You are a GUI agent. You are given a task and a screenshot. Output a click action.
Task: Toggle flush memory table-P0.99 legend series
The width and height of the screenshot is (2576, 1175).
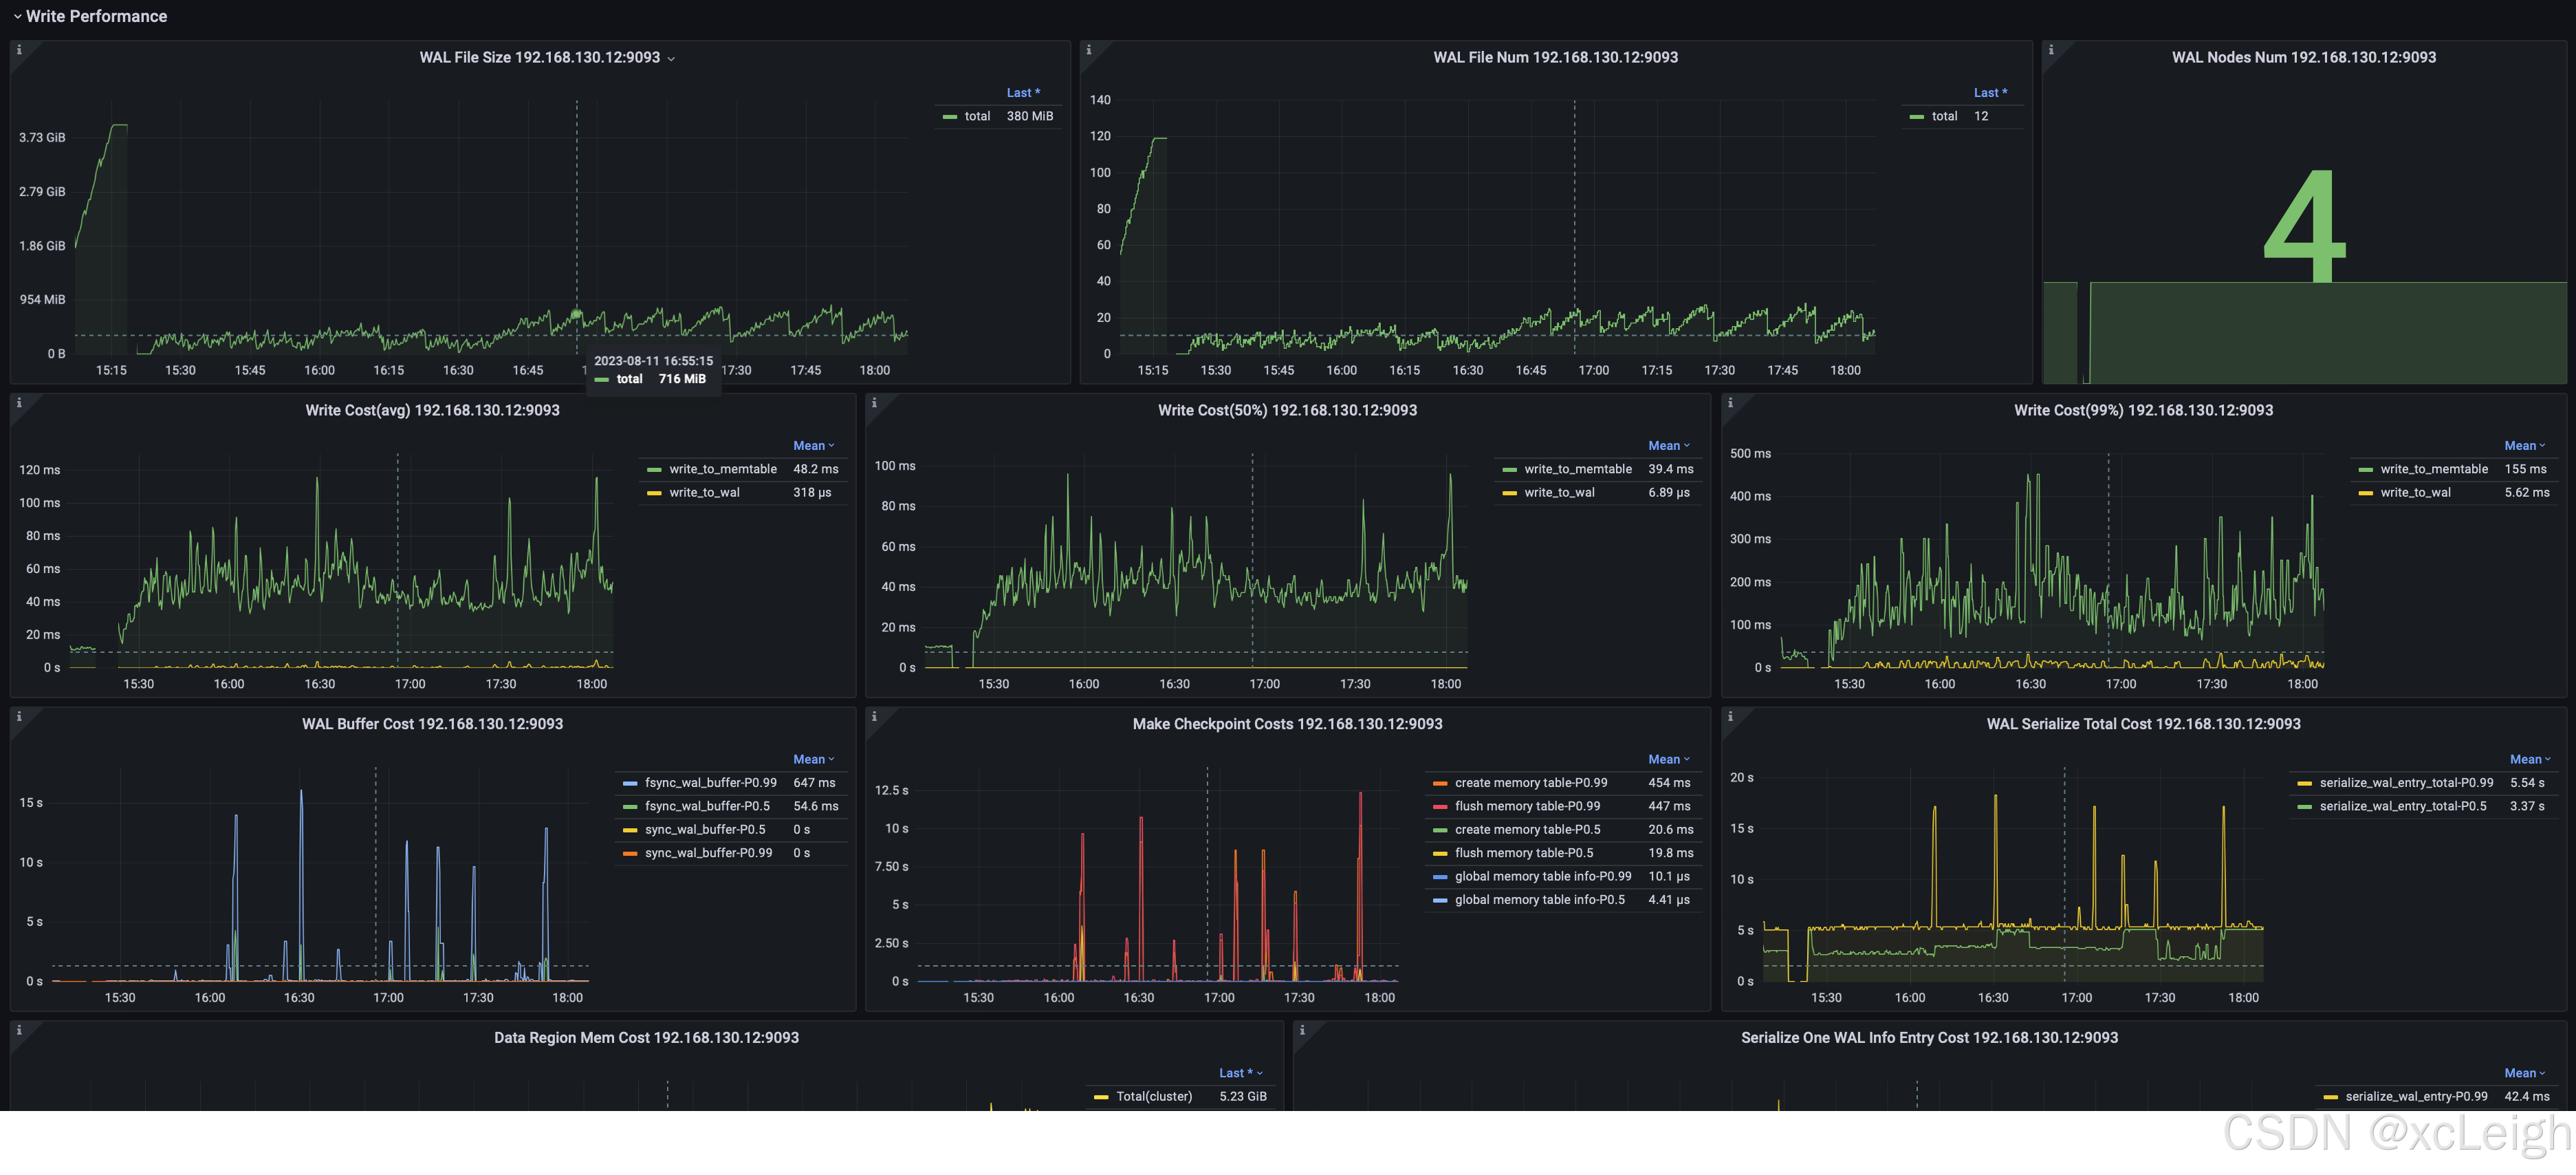(1527, 806)
